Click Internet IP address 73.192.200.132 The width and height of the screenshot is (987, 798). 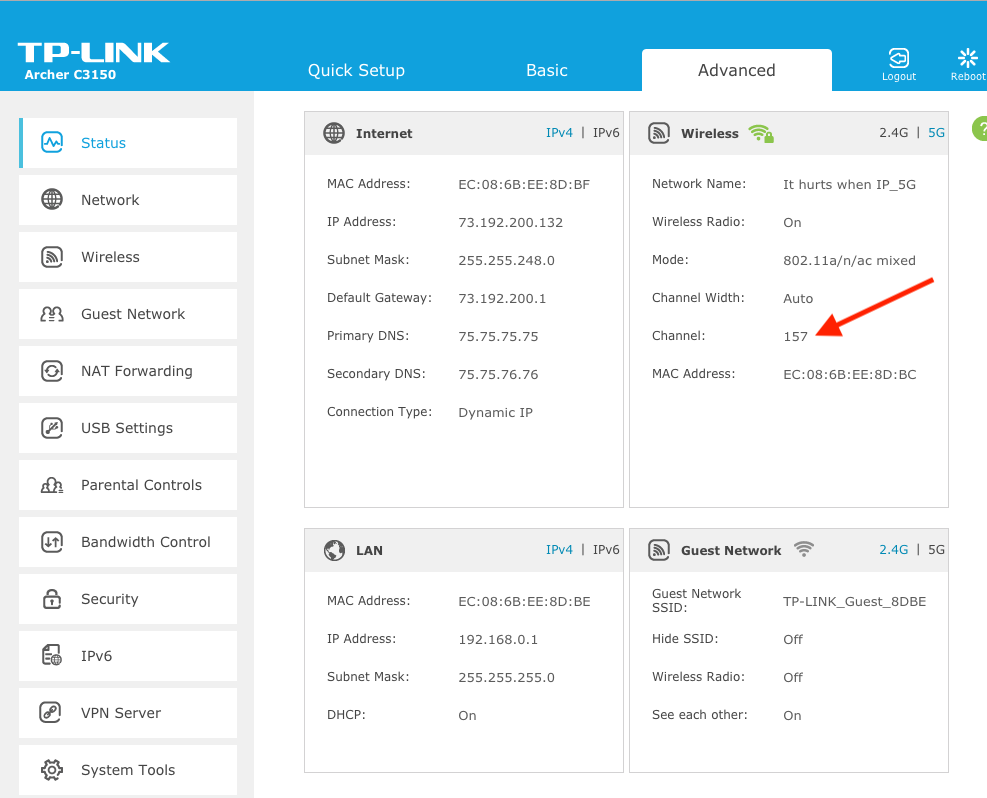point(510,222)
